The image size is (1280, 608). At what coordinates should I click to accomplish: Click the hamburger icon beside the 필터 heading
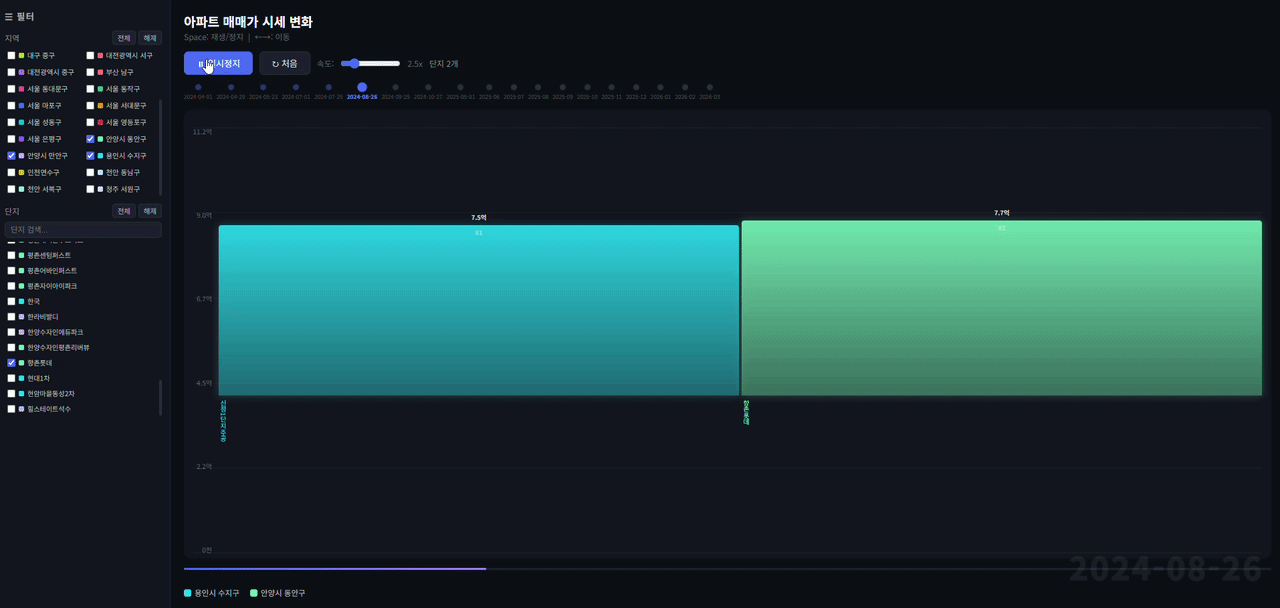[x=9, y=17]
